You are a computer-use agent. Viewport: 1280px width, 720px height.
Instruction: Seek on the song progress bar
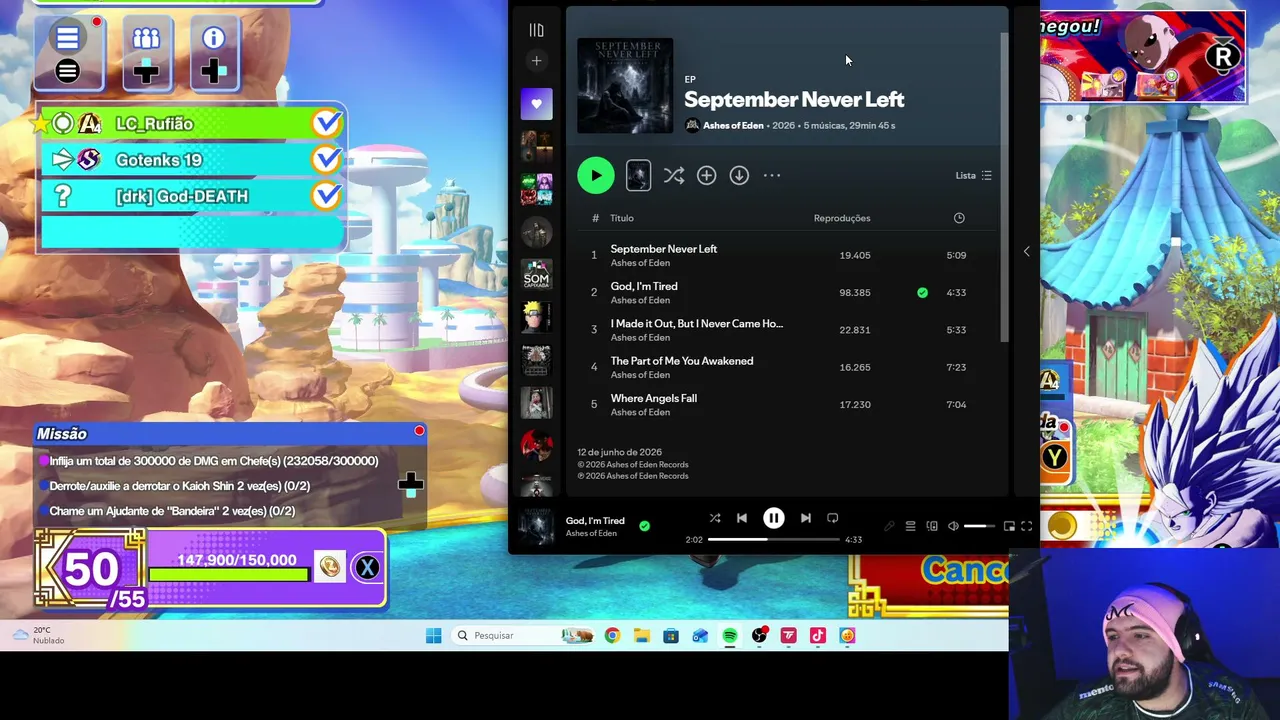point(775,540)
